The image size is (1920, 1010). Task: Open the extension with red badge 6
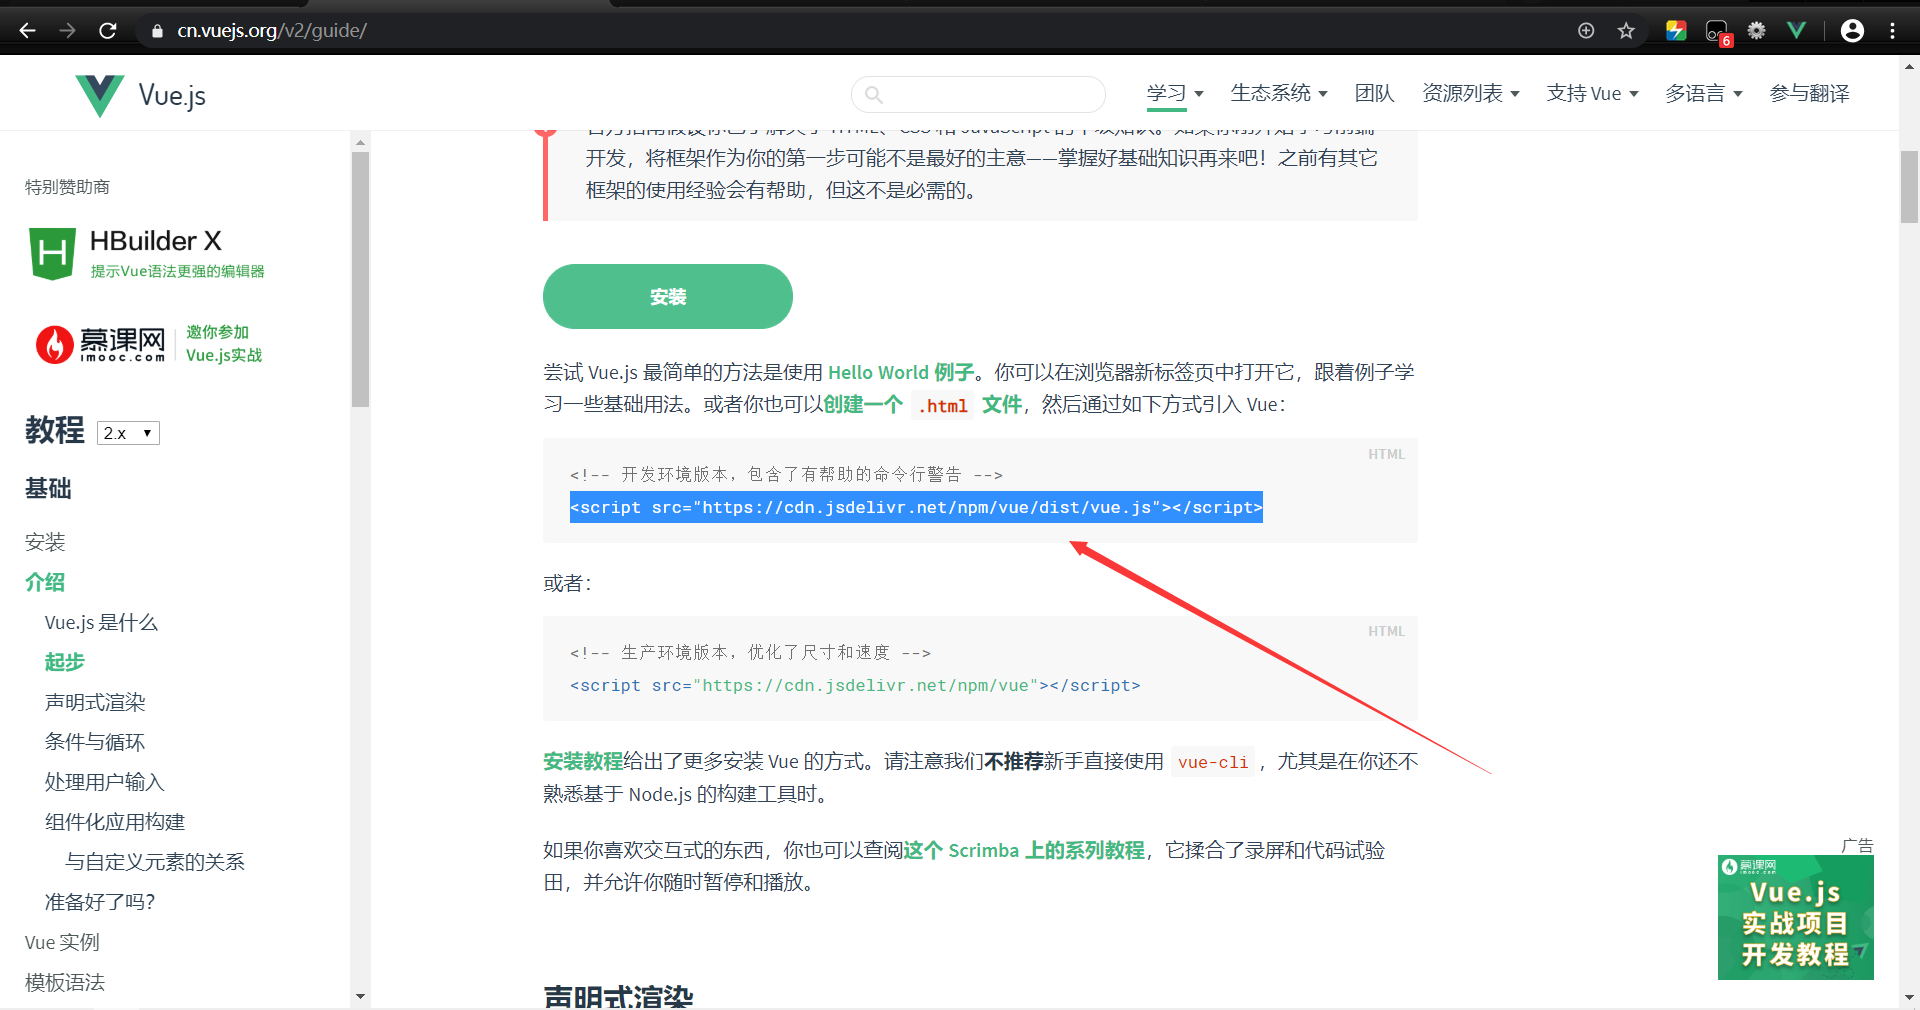click(1717, 32)
